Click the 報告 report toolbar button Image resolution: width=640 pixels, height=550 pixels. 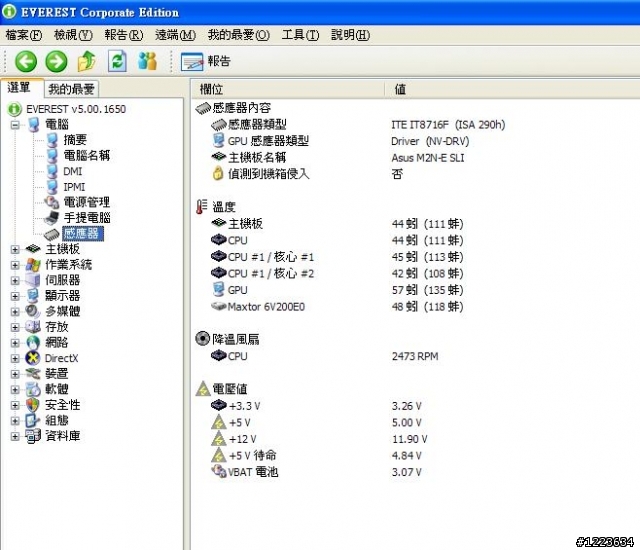pos(206,62)
